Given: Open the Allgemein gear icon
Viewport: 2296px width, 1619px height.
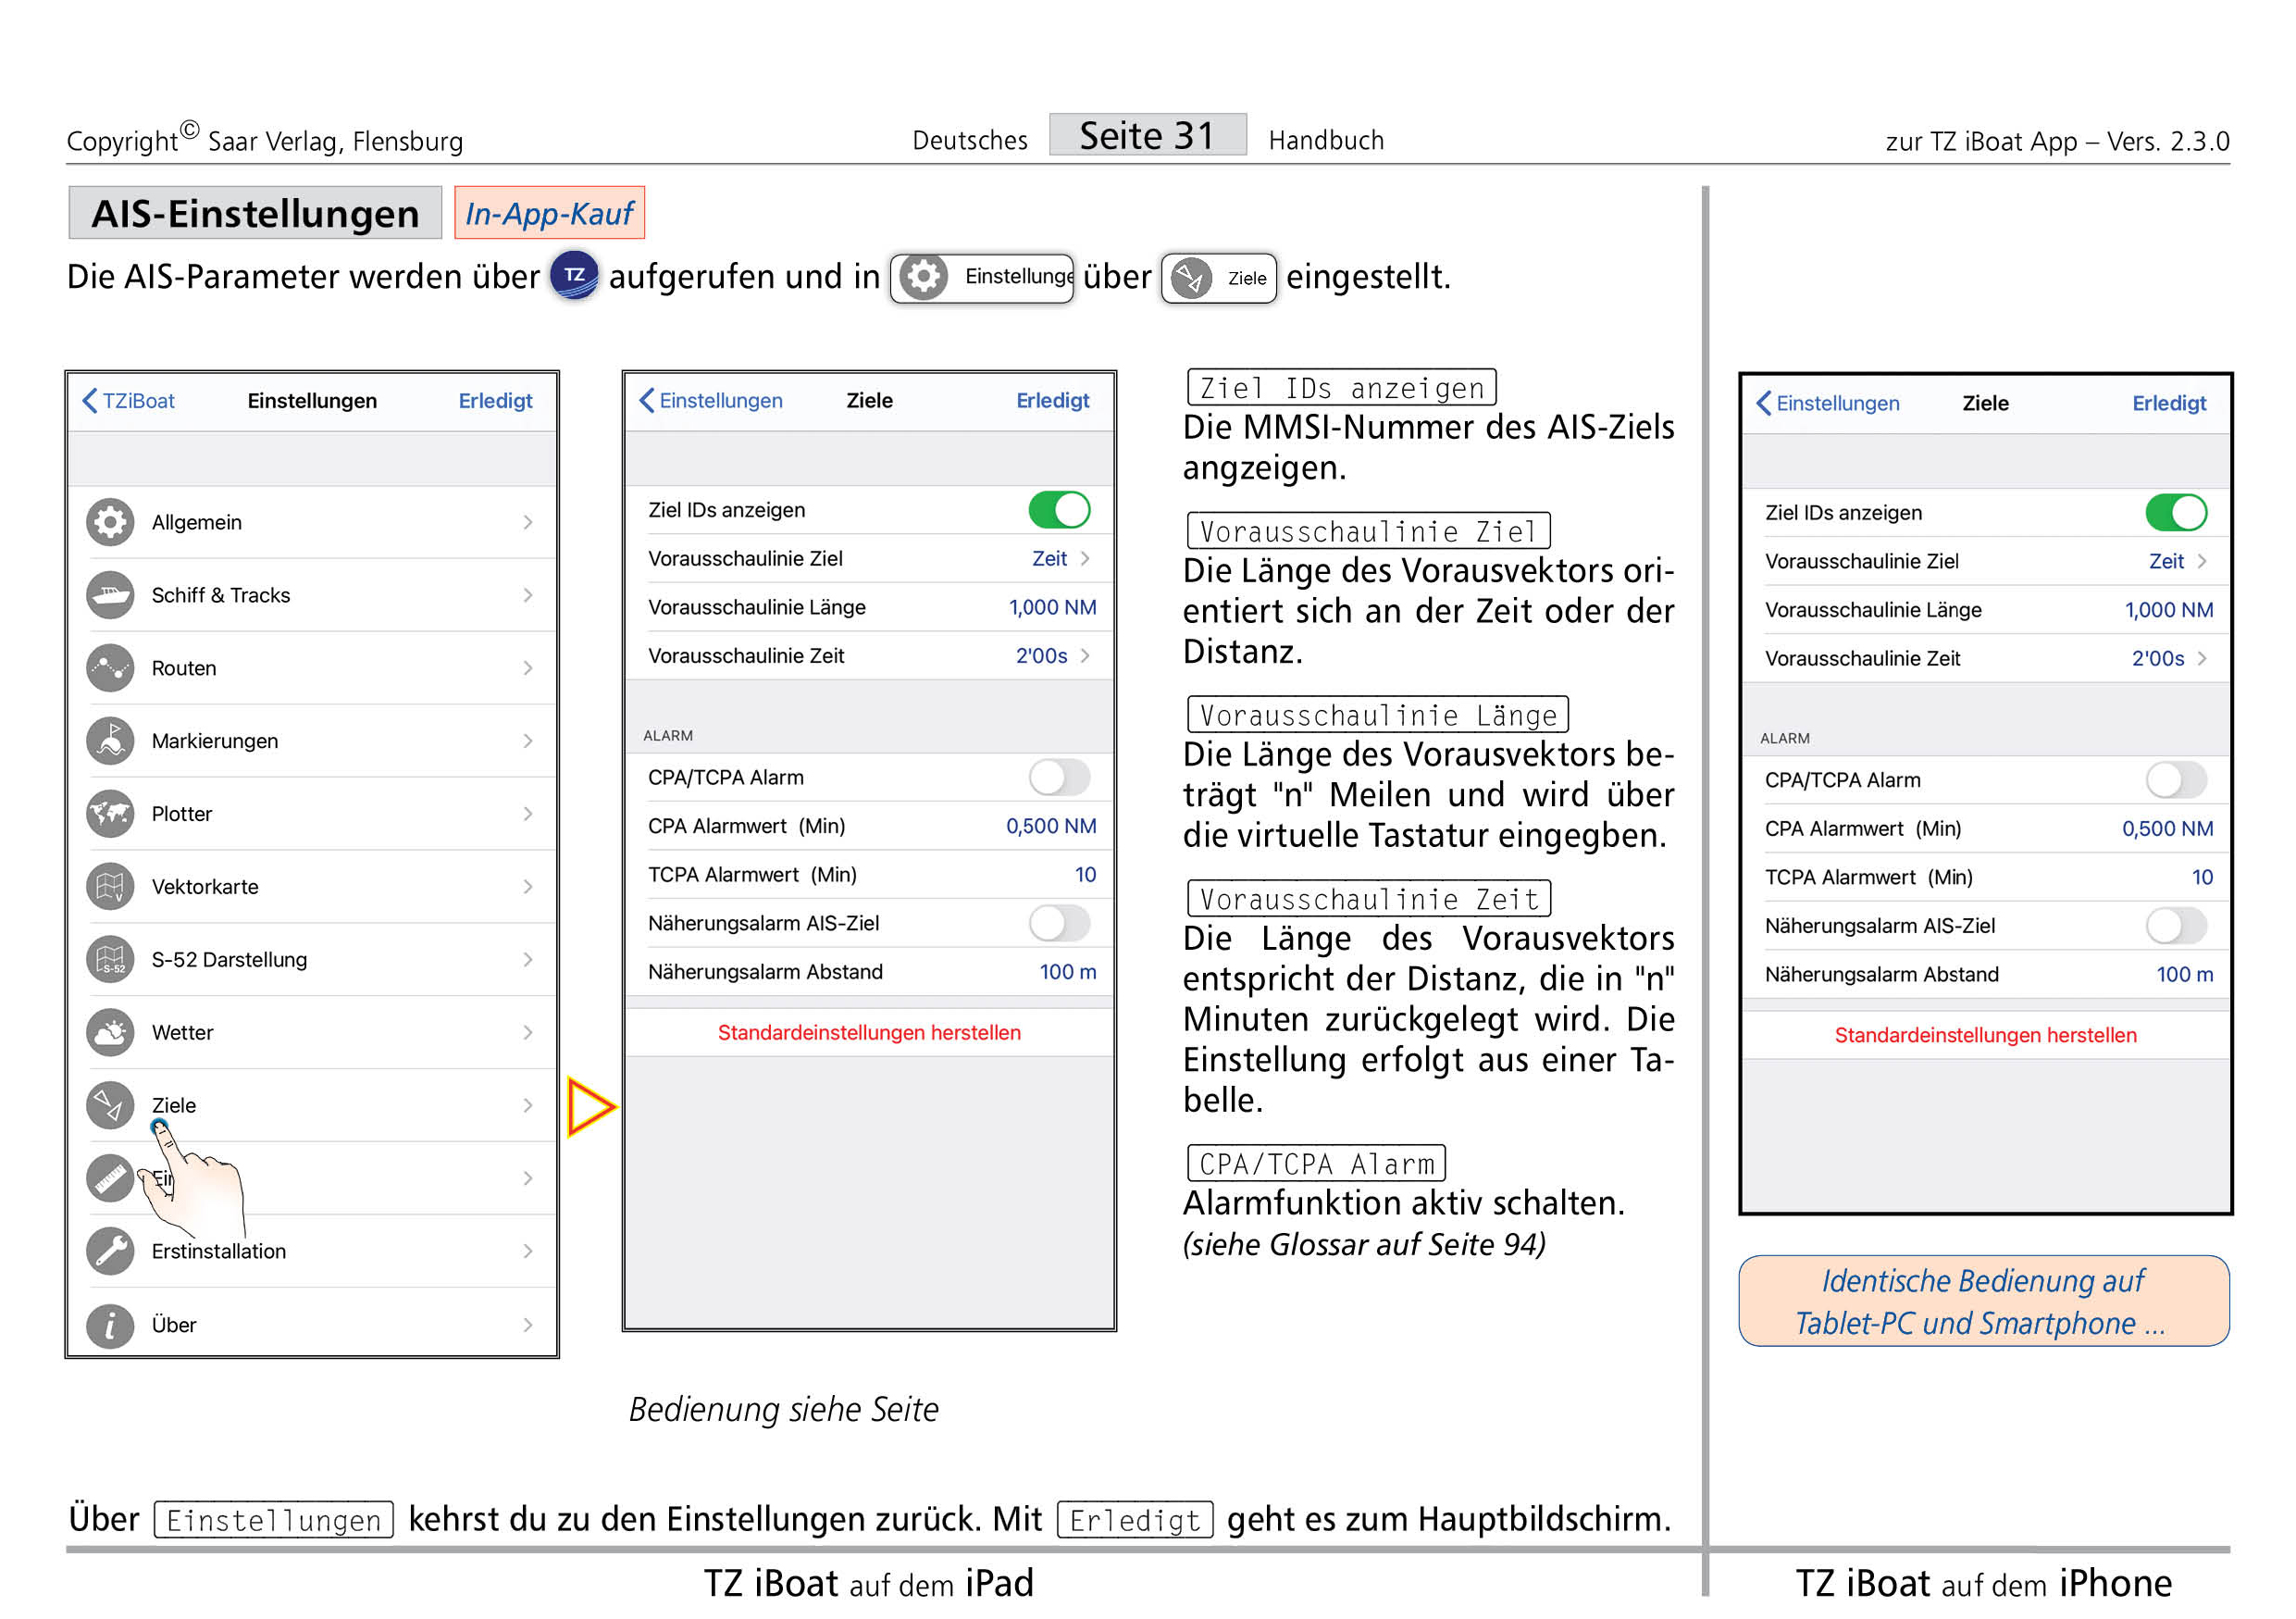Looking at the screenshot, I should click(x=110, y=523).
